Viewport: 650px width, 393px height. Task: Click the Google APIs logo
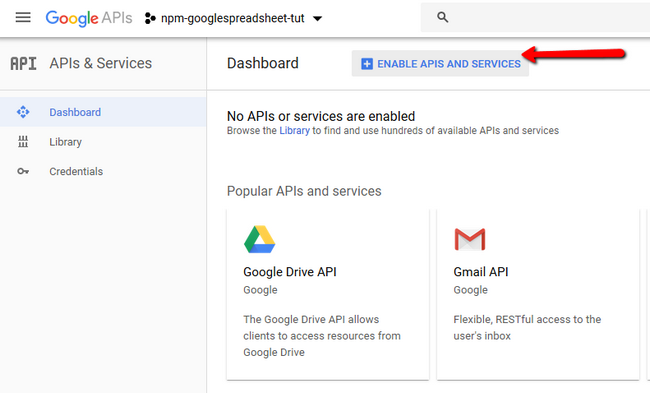(89, 18)
